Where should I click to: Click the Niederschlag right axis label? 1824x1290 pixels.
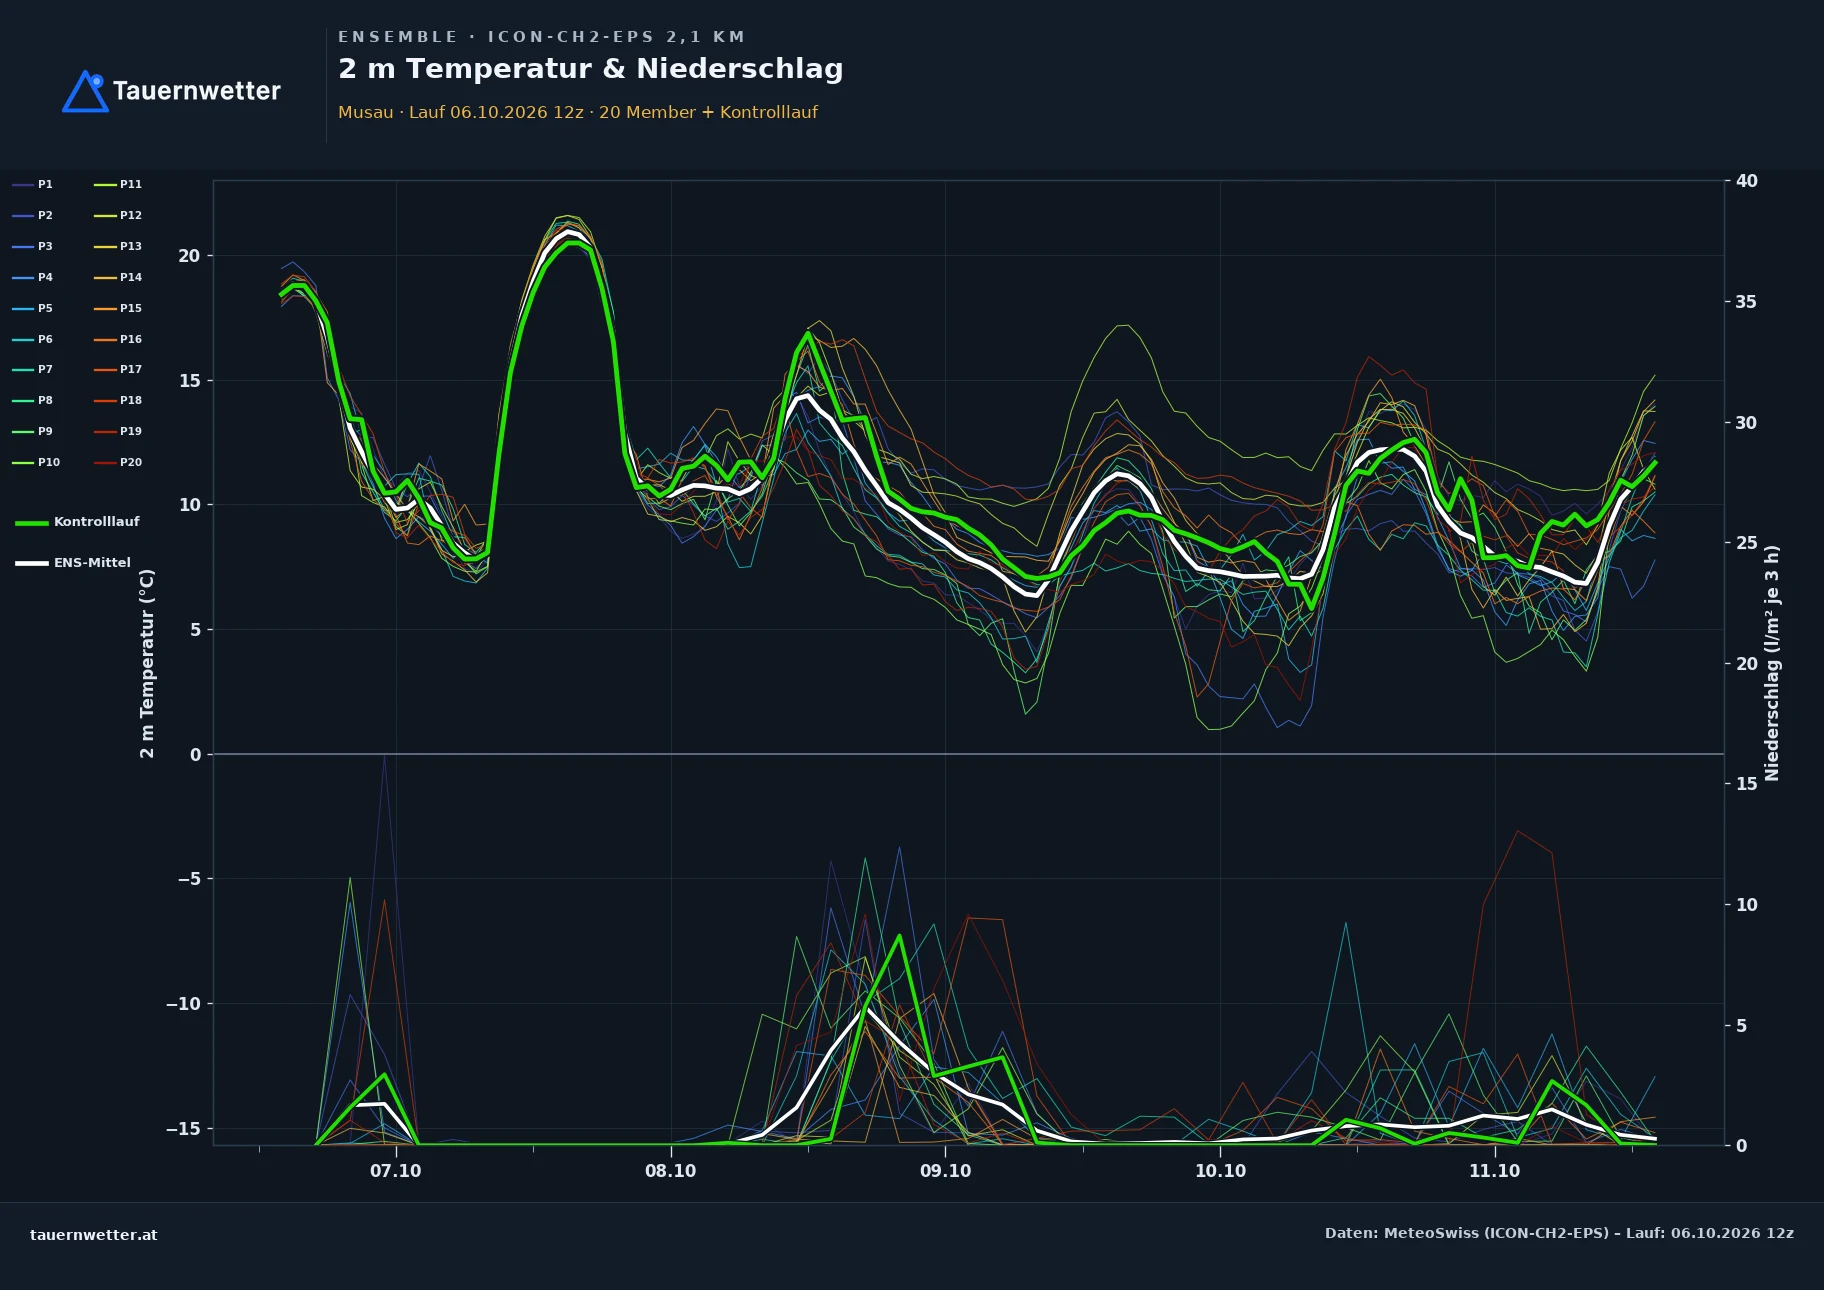(x=1772, y=663)
